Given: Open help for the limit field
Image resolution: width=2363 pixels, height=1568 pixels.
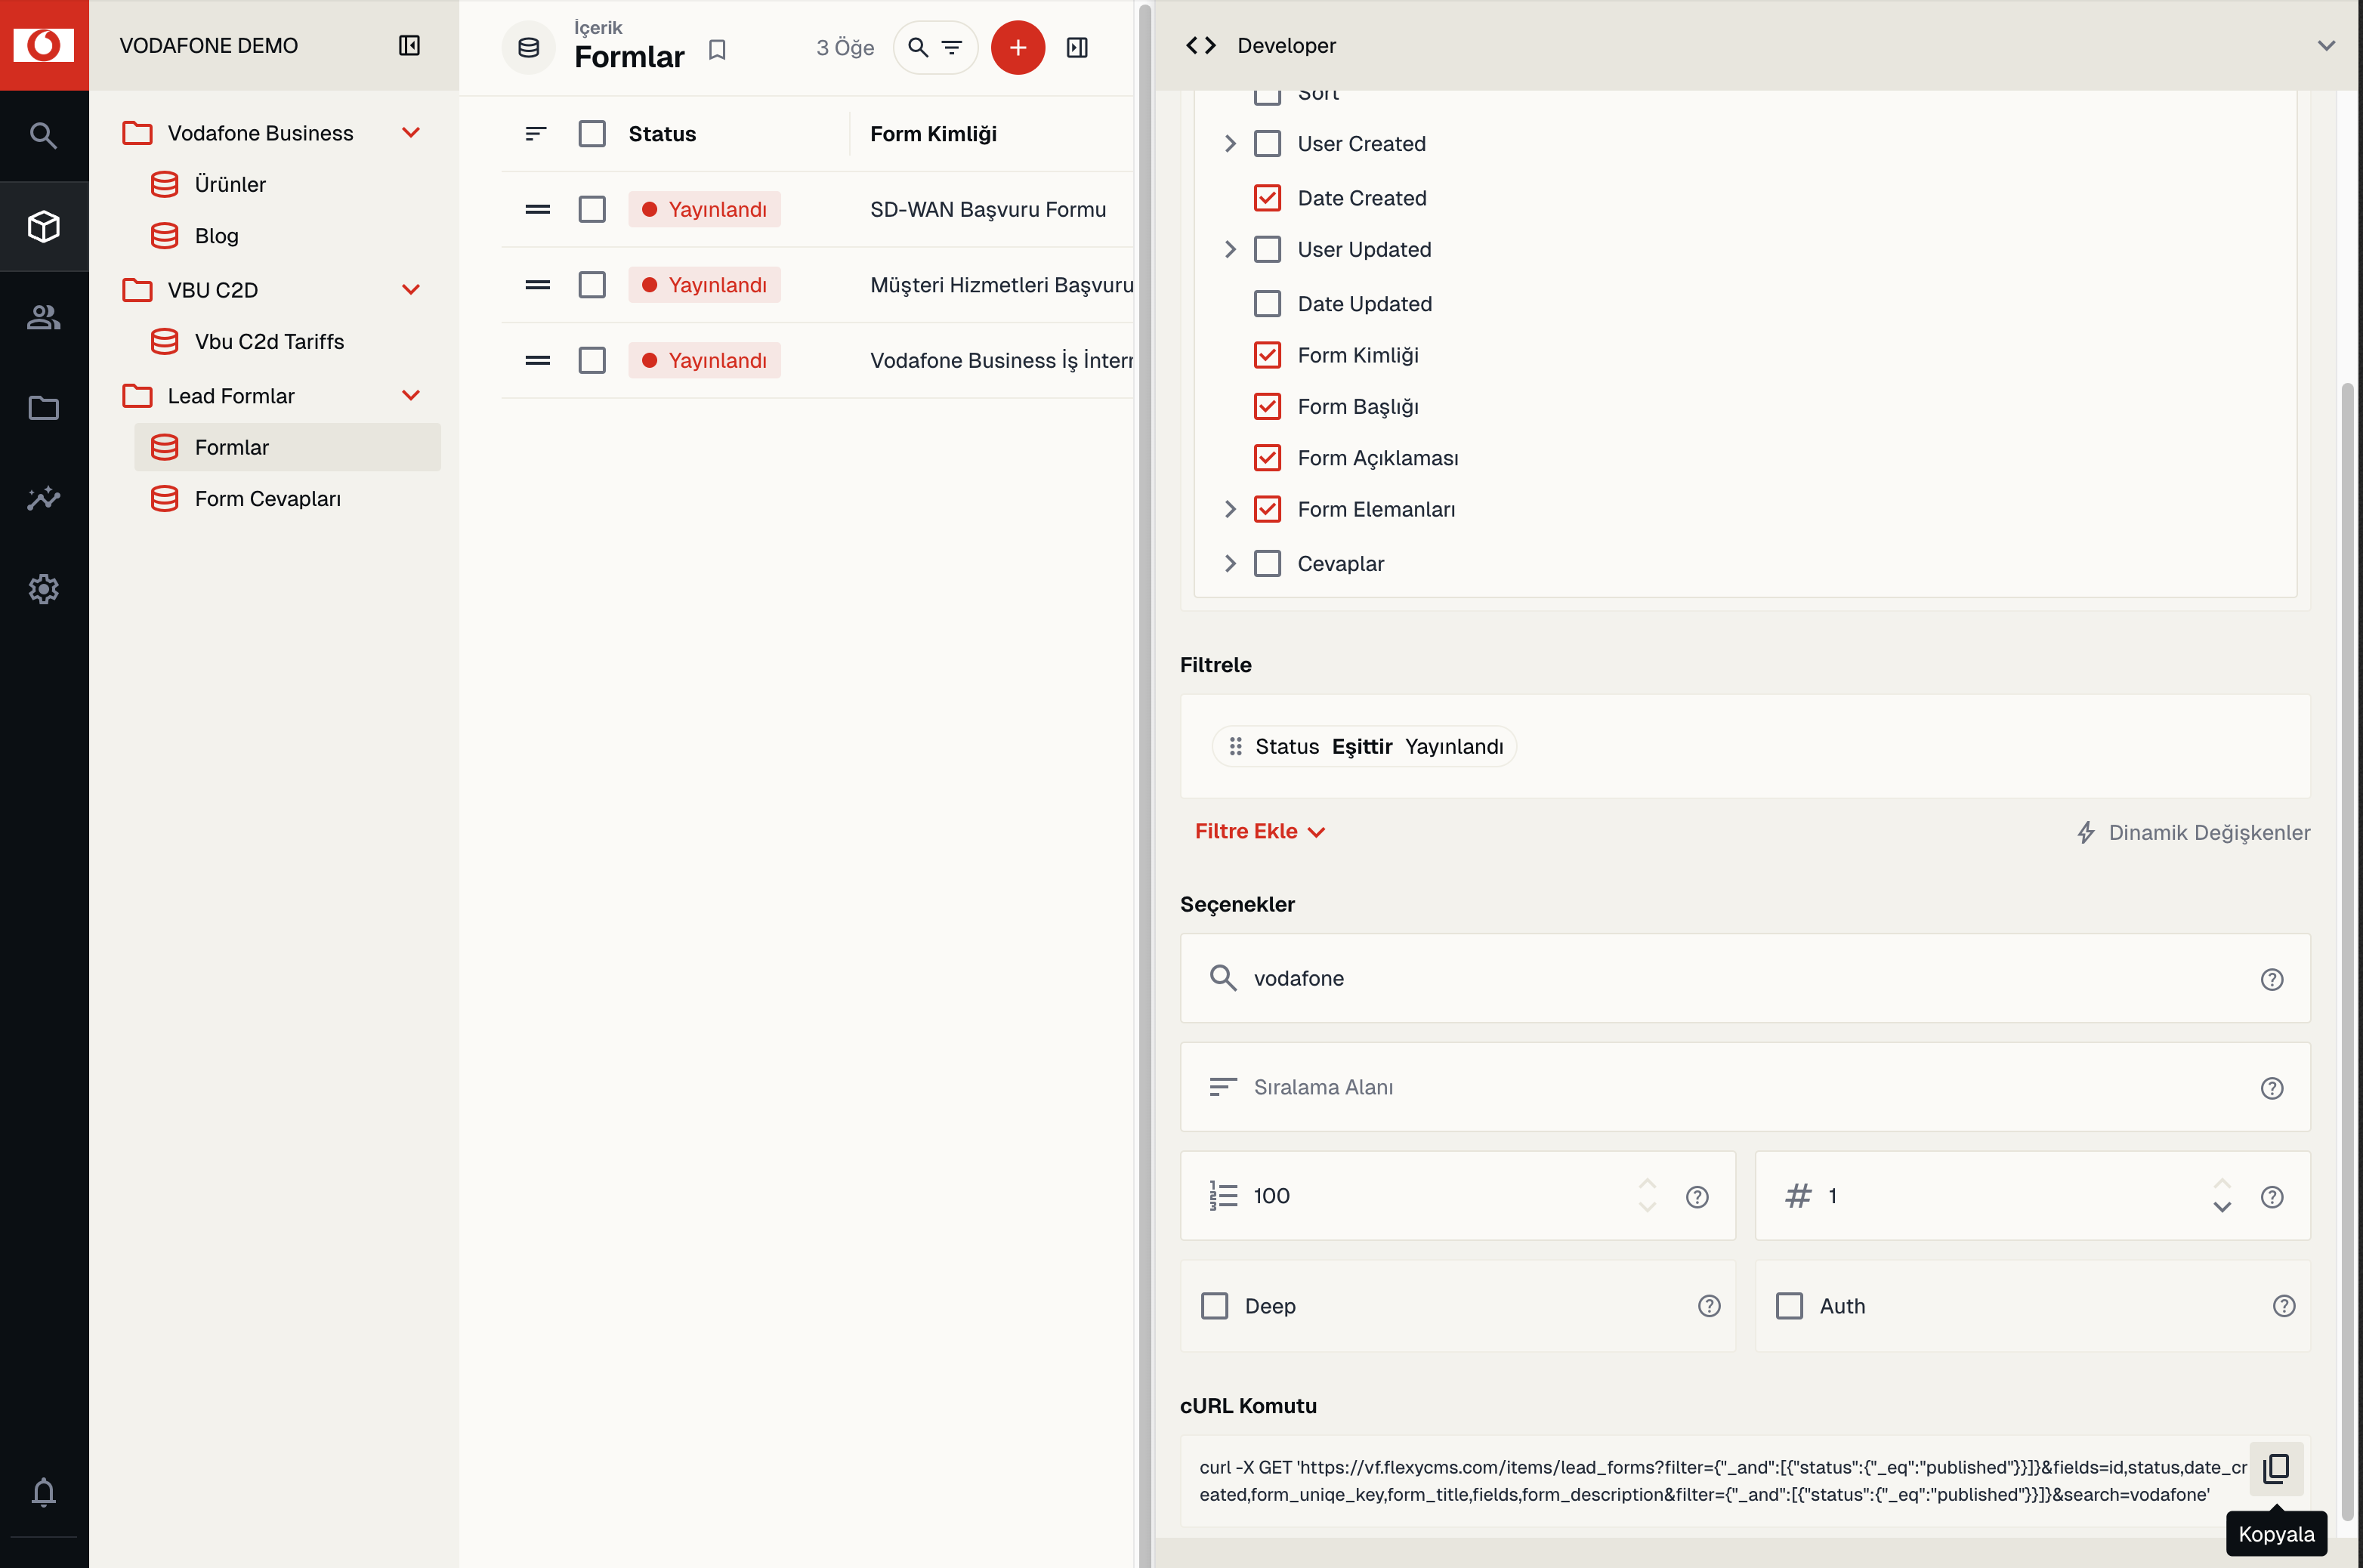Looking at the screenshot, I should tap(1697, 1196).
